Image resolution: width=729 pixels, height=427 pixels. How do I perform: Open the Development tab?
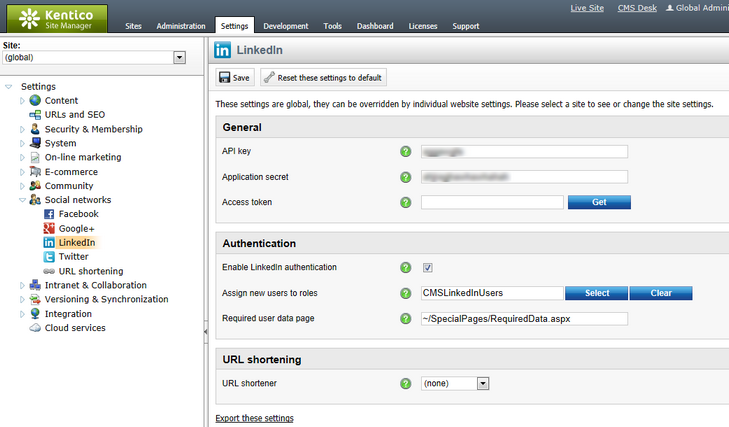point(285,26)
